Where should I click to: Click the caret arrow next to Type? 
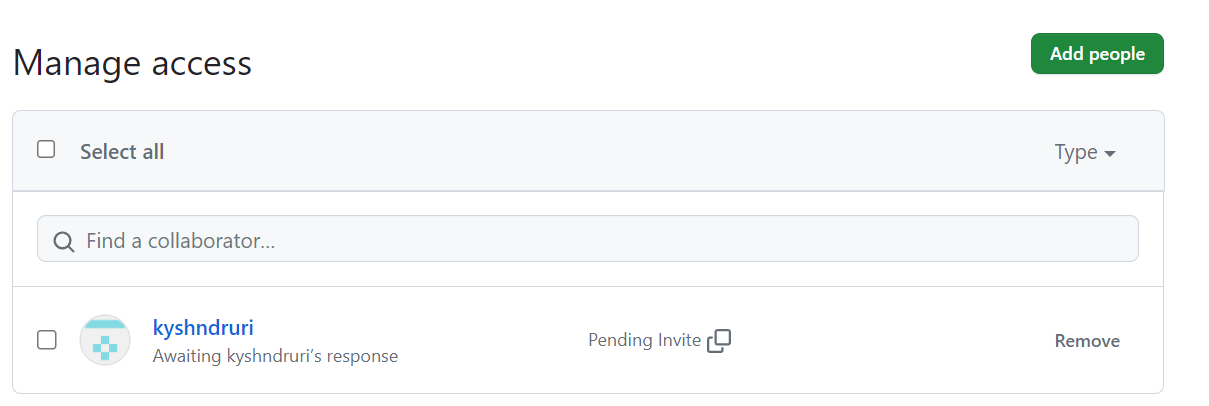pyautogui.click(x=1109, y=153)
